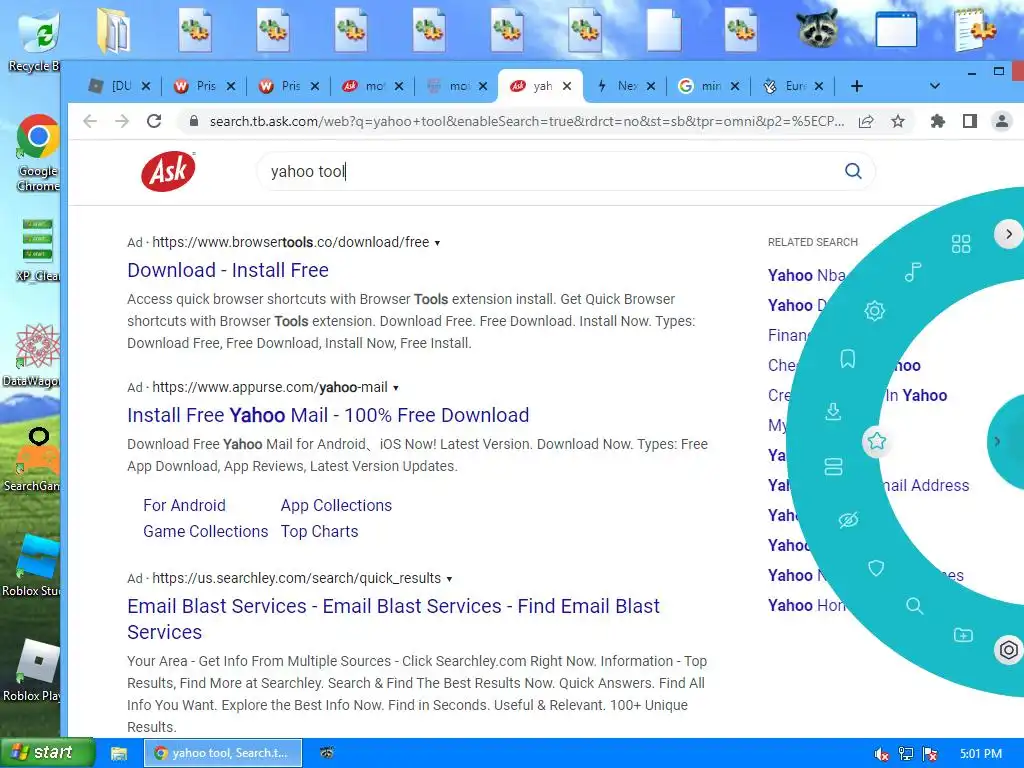Screen dimensions: 1024x768
Task: Open the gear settings icon in teal wheel
Action: pyautogui.click(x=874, y=310)
